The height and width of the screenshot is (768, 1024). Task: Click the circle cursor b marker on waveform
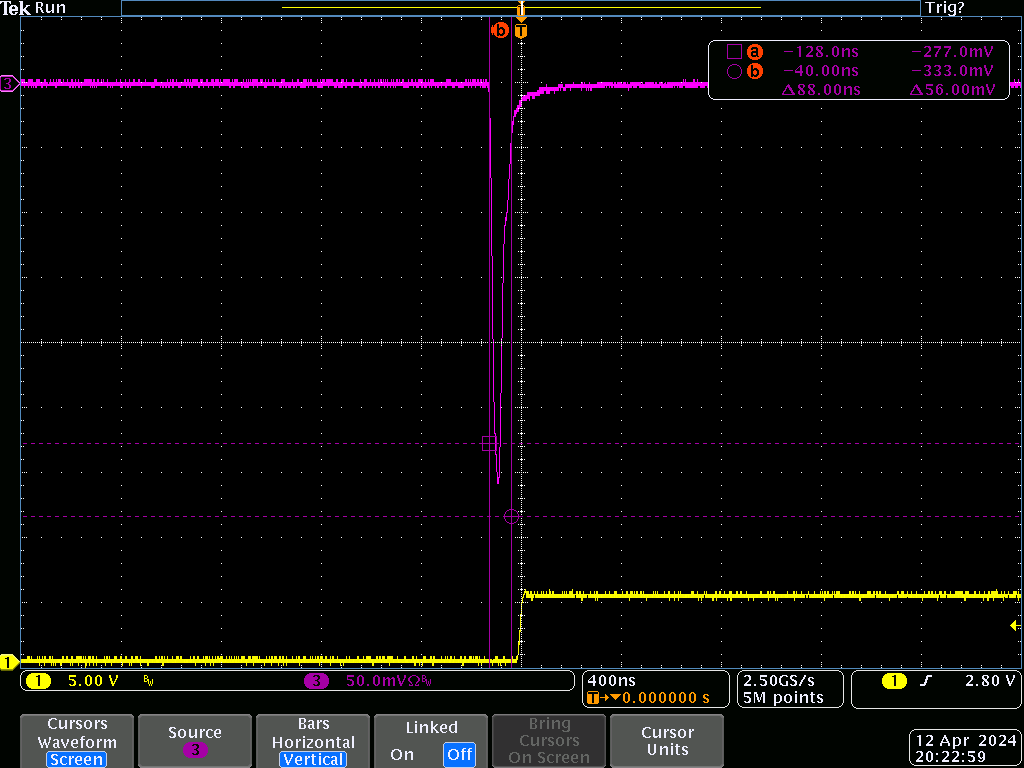tap(512, 516)
